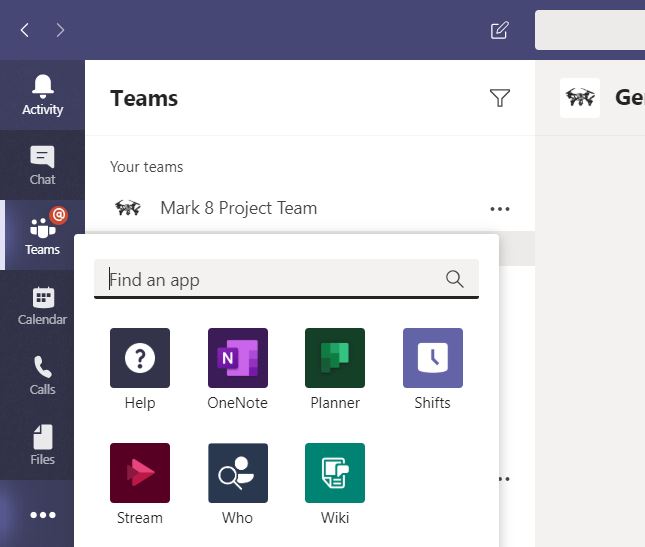This screenshot has height=547, width=645.
Task: Open the Calls section
Action: coord(42,375)
